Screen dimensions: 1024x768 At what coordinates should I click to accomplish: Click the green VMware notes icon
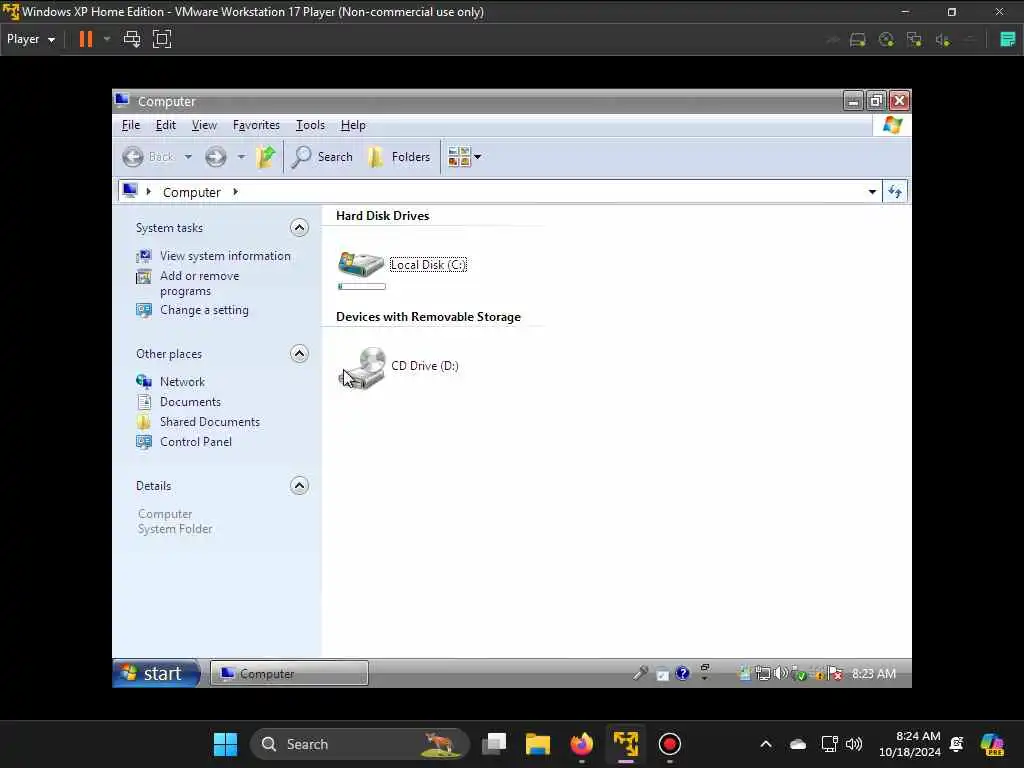pos(1008,39)
